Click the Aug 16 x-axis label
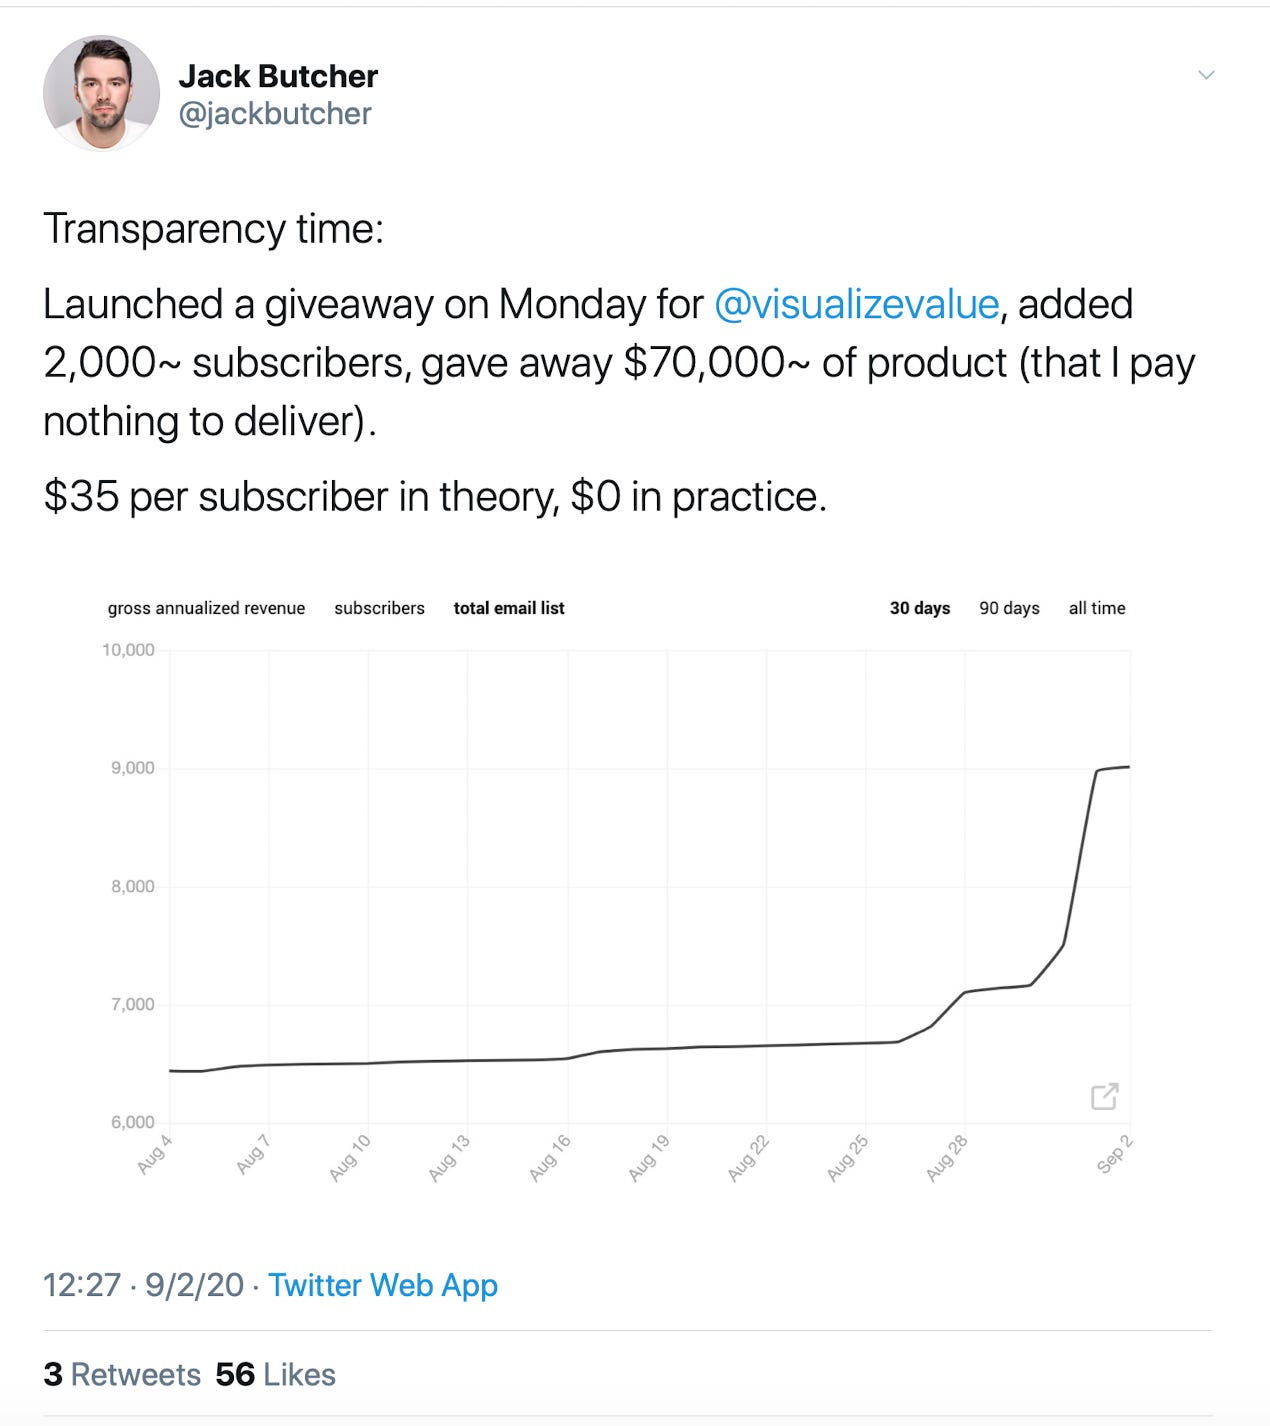The height and width of the screenshot is (1426, 1270). (549, 1158)
